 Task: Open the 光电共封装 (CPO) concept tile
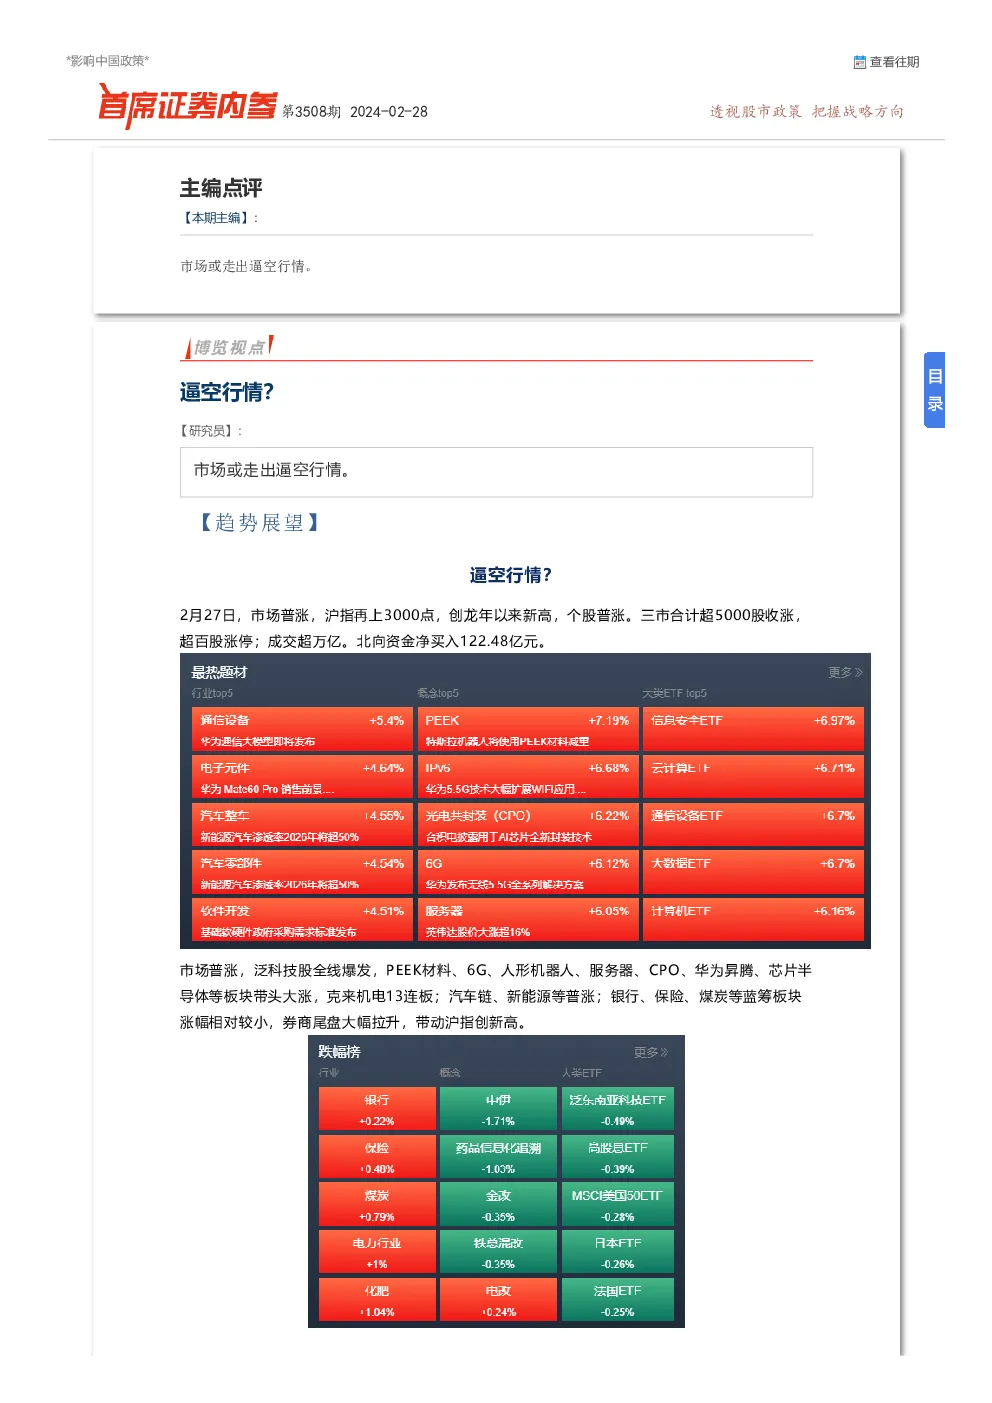(x=527, y=825)
